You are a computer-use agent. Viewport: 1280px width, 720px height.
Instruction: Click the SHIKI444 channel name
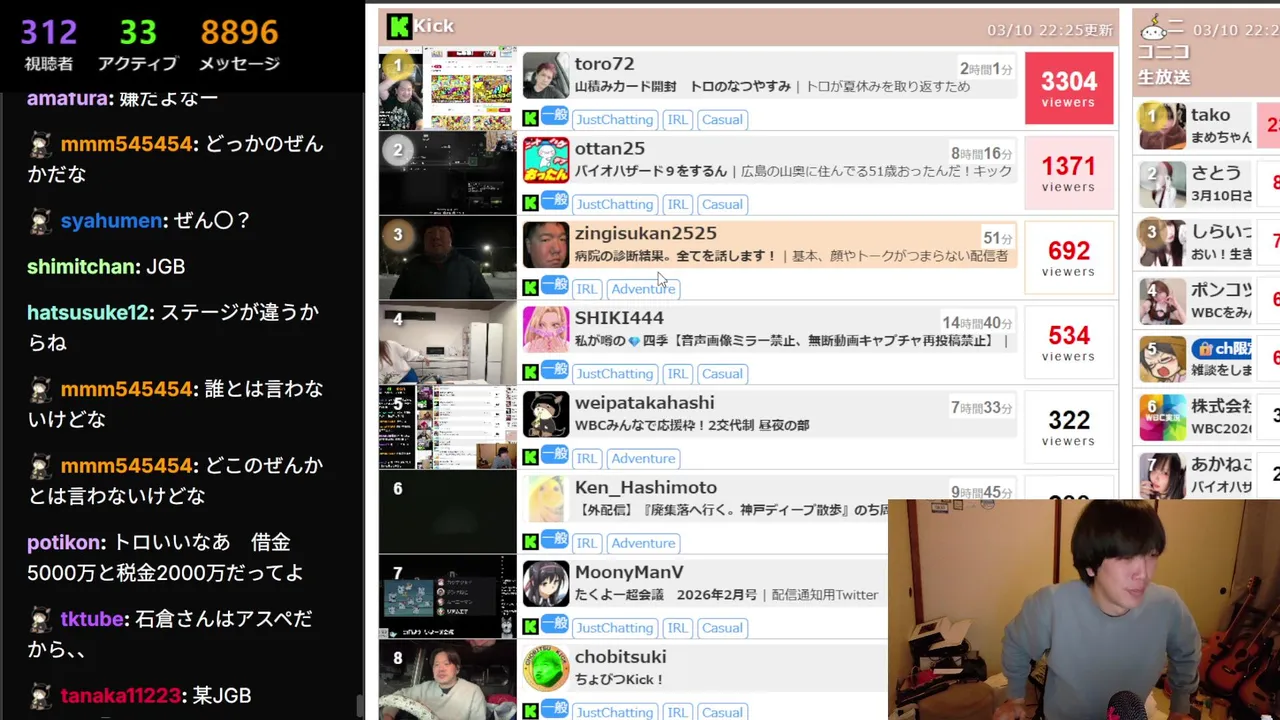click(619, 318)
